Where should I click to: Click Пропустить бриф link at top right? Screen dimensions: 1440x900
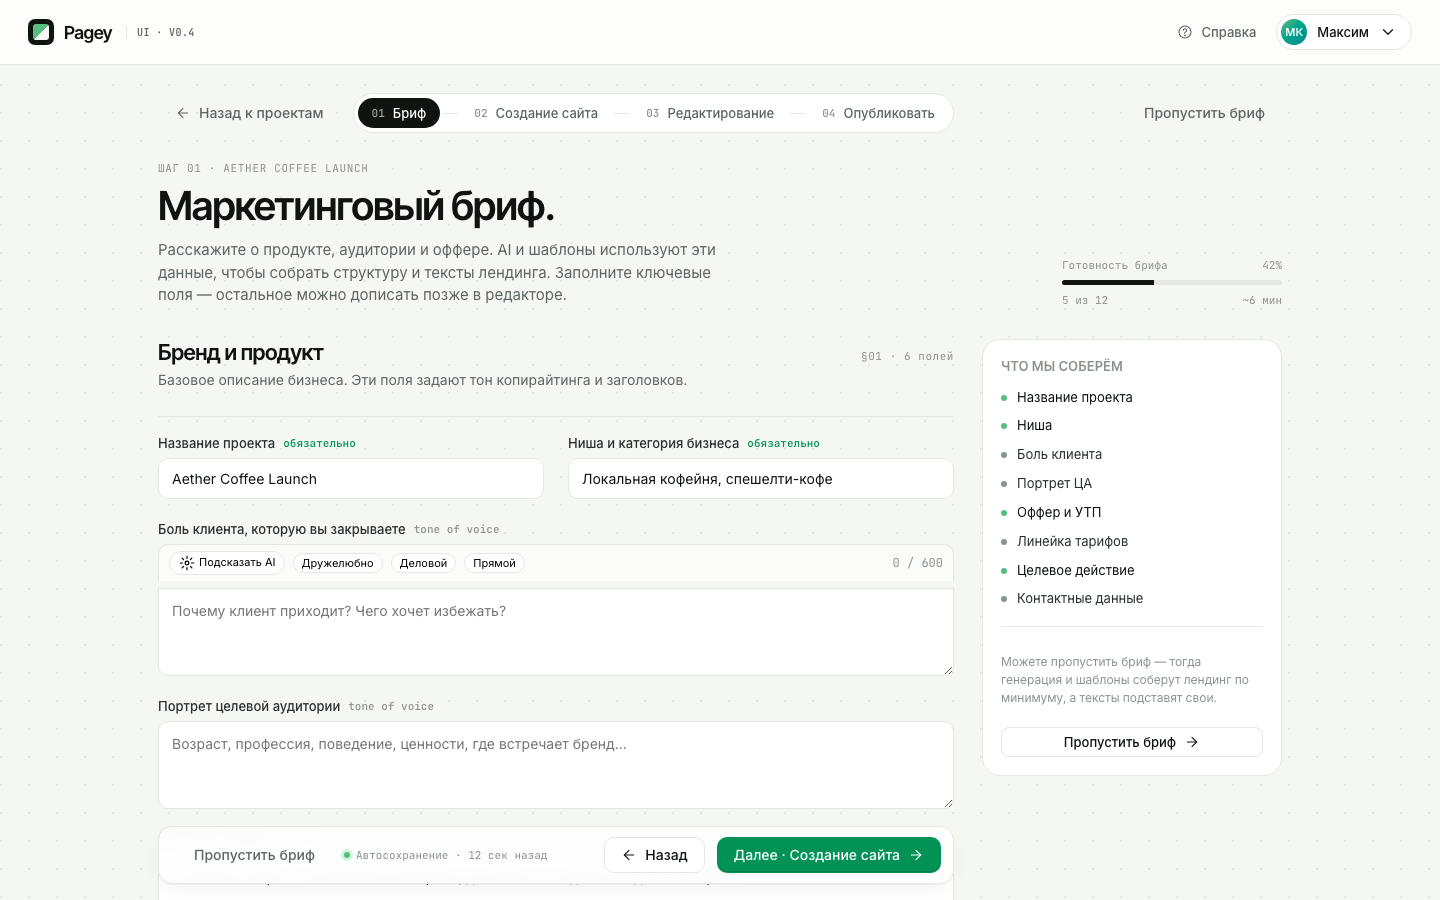pyautogui.click(x=1204, y=113)
